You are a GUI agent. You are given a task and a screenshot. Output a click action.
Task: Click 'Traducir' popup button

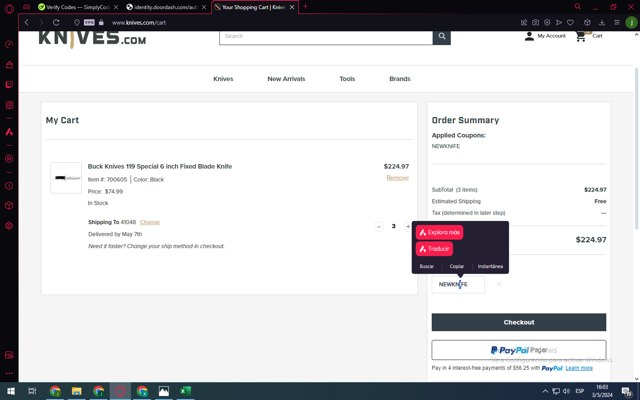tap(434, 249)
